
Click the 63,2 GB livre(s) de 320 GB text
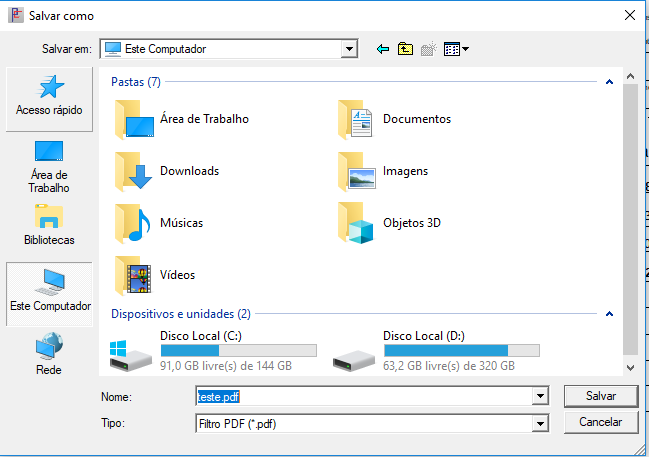449,366
